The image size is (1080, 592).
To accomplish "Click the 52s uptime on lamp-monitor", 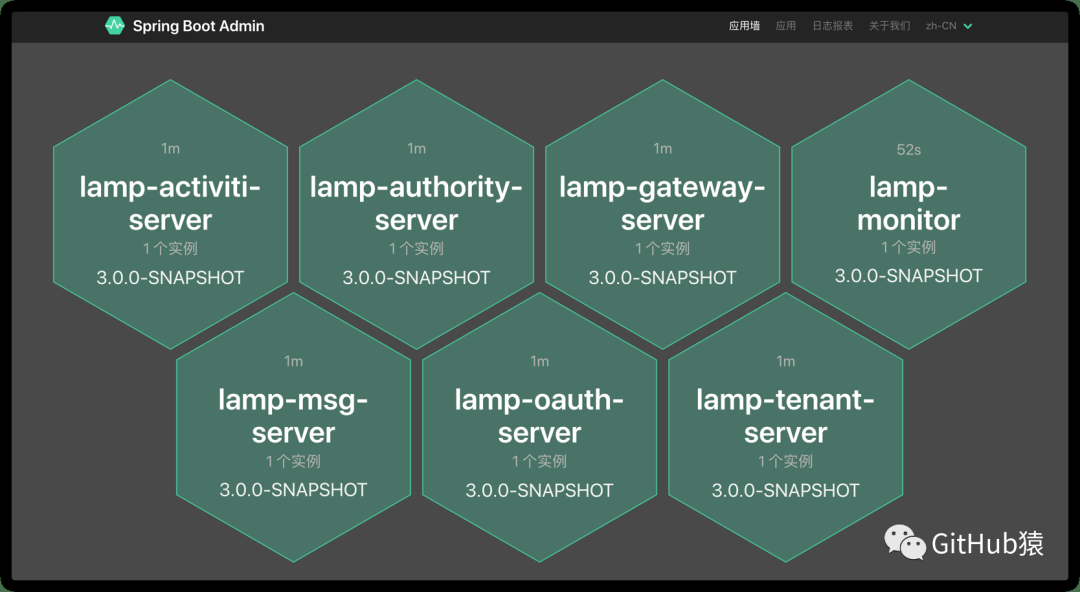I will tap(908, 150).
